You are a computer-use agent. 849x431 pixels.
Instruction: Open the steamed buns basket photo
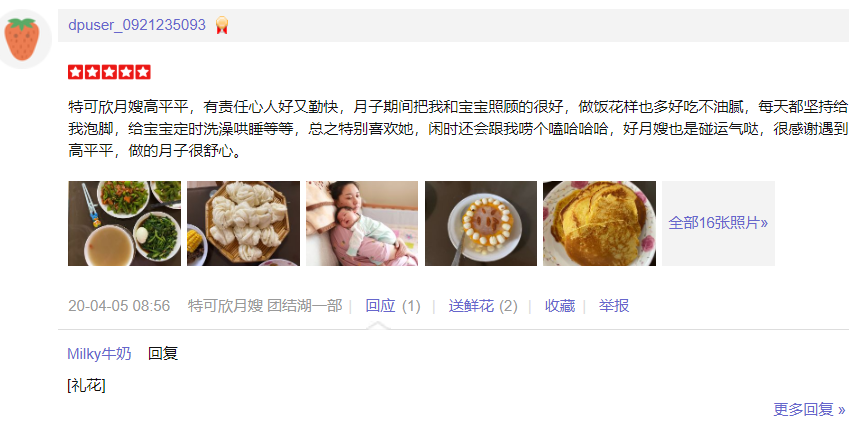[x=243, y=224]
